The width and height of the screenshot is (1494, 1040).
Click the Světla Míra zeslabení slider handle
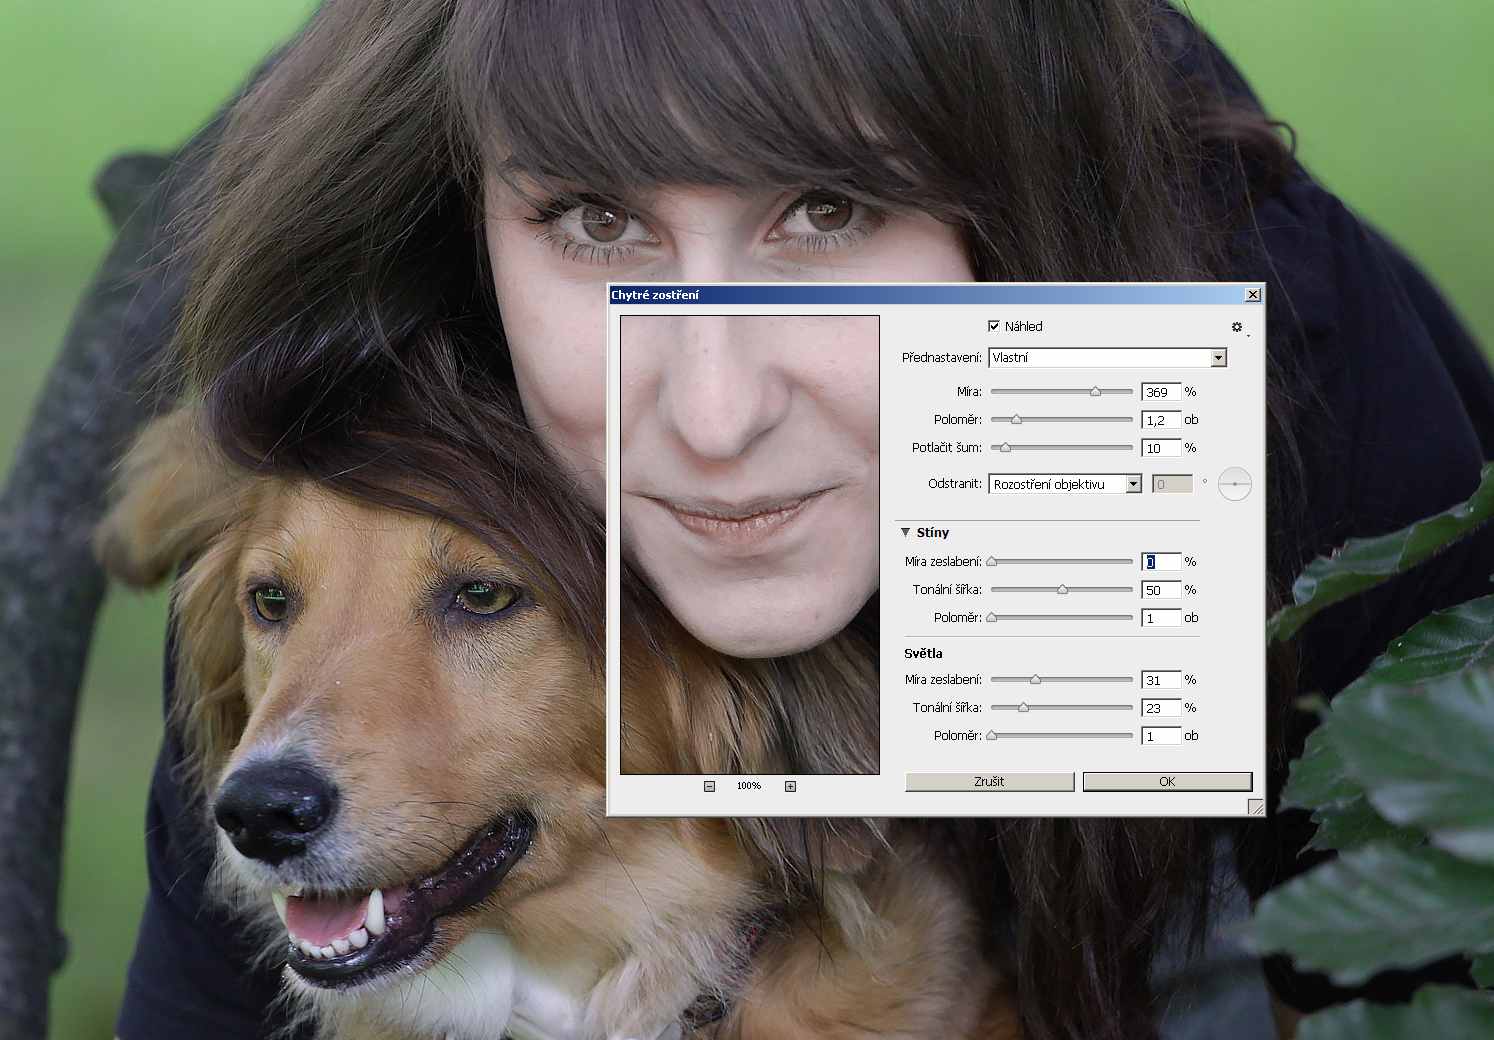[1035, 680]
